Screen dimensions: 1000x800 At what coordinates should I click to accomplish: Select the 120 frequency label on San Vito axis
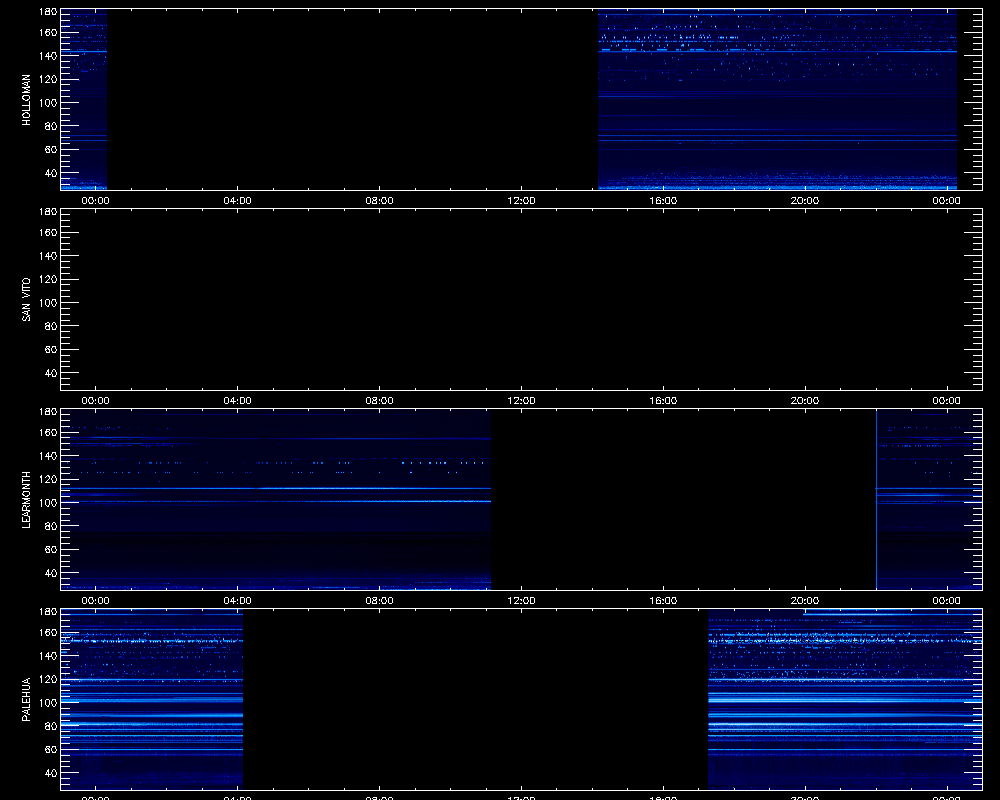point(48,279)
